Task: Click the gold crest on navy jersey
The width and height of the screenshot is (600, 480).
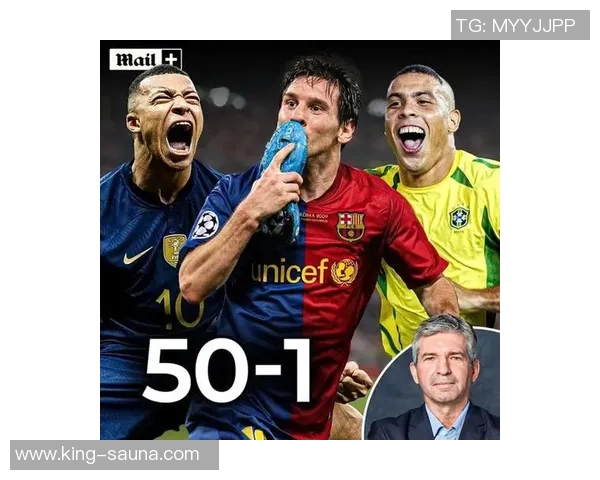Action: pyautogui.click(x=174, y=250)
